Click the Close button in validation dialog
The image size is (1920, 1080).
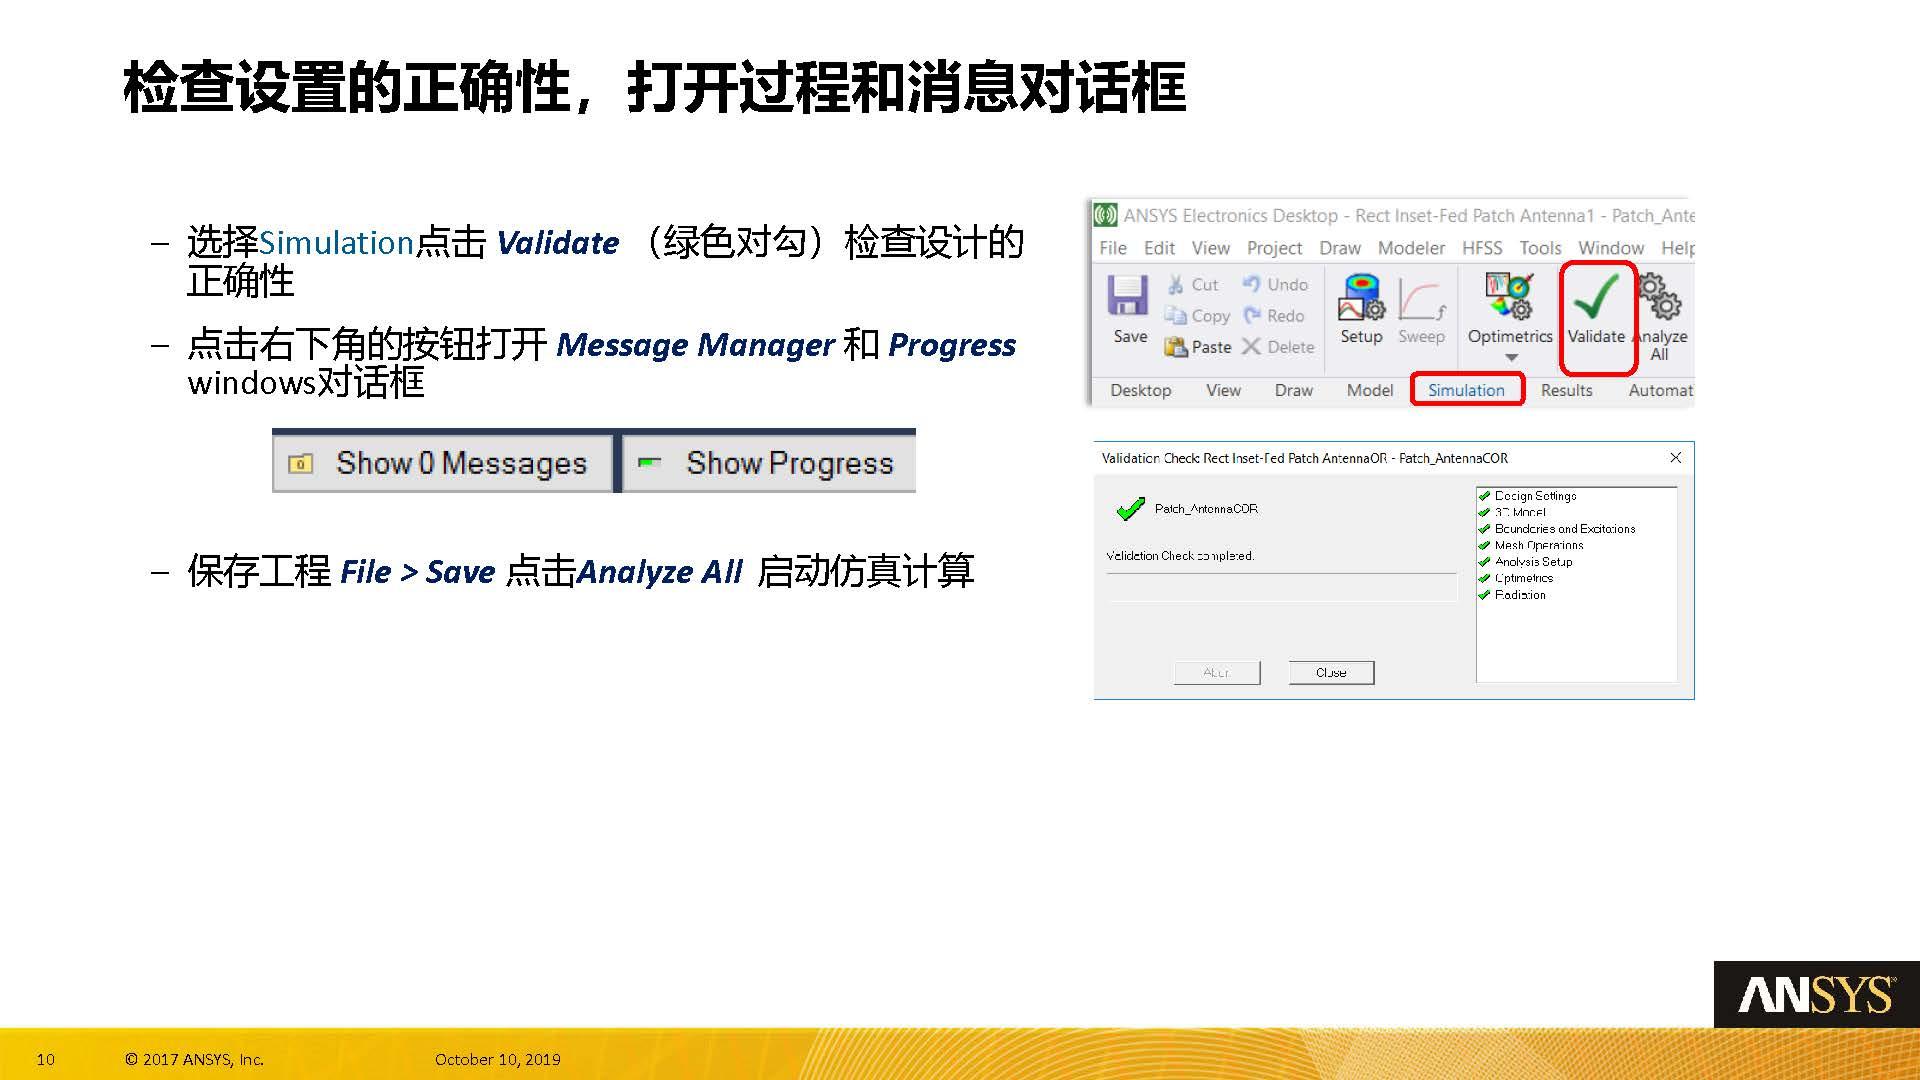click(x=1331, y=671)
